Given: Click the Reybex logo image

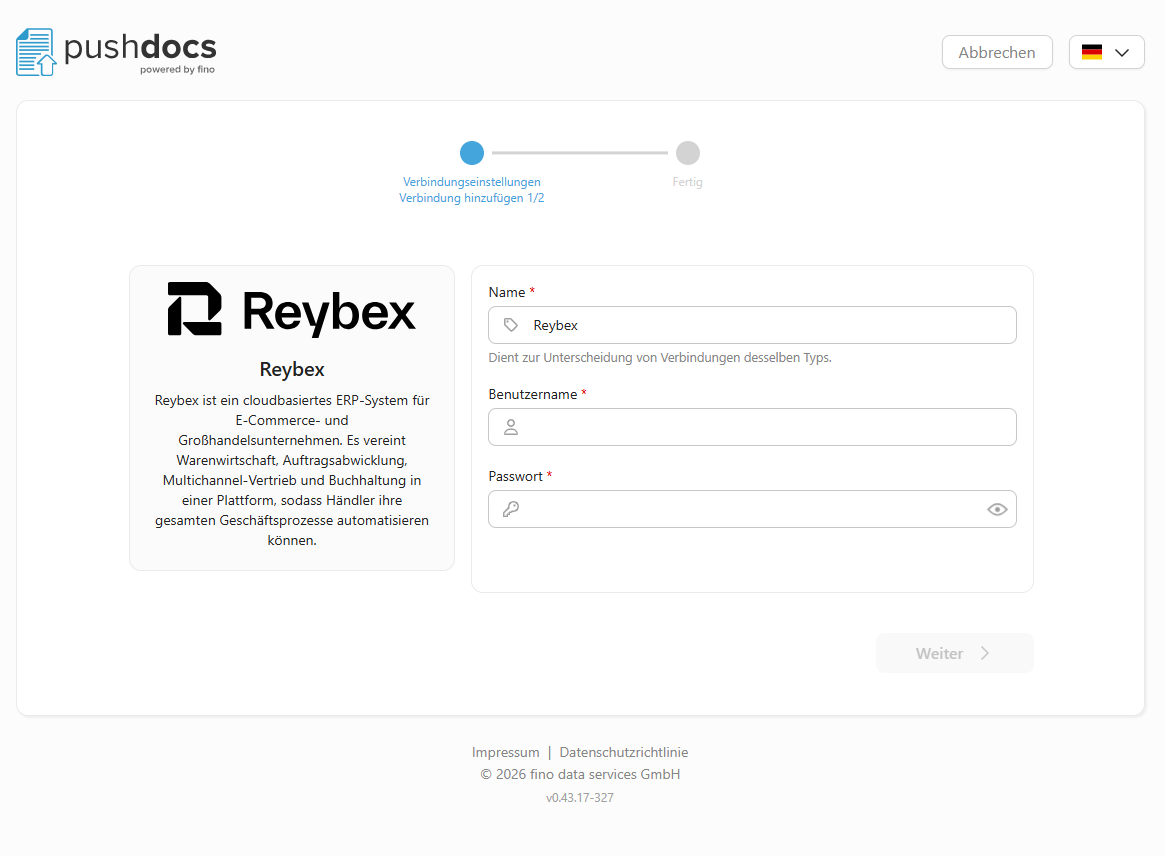Looking at the screenshot, I should coord(291,310).
